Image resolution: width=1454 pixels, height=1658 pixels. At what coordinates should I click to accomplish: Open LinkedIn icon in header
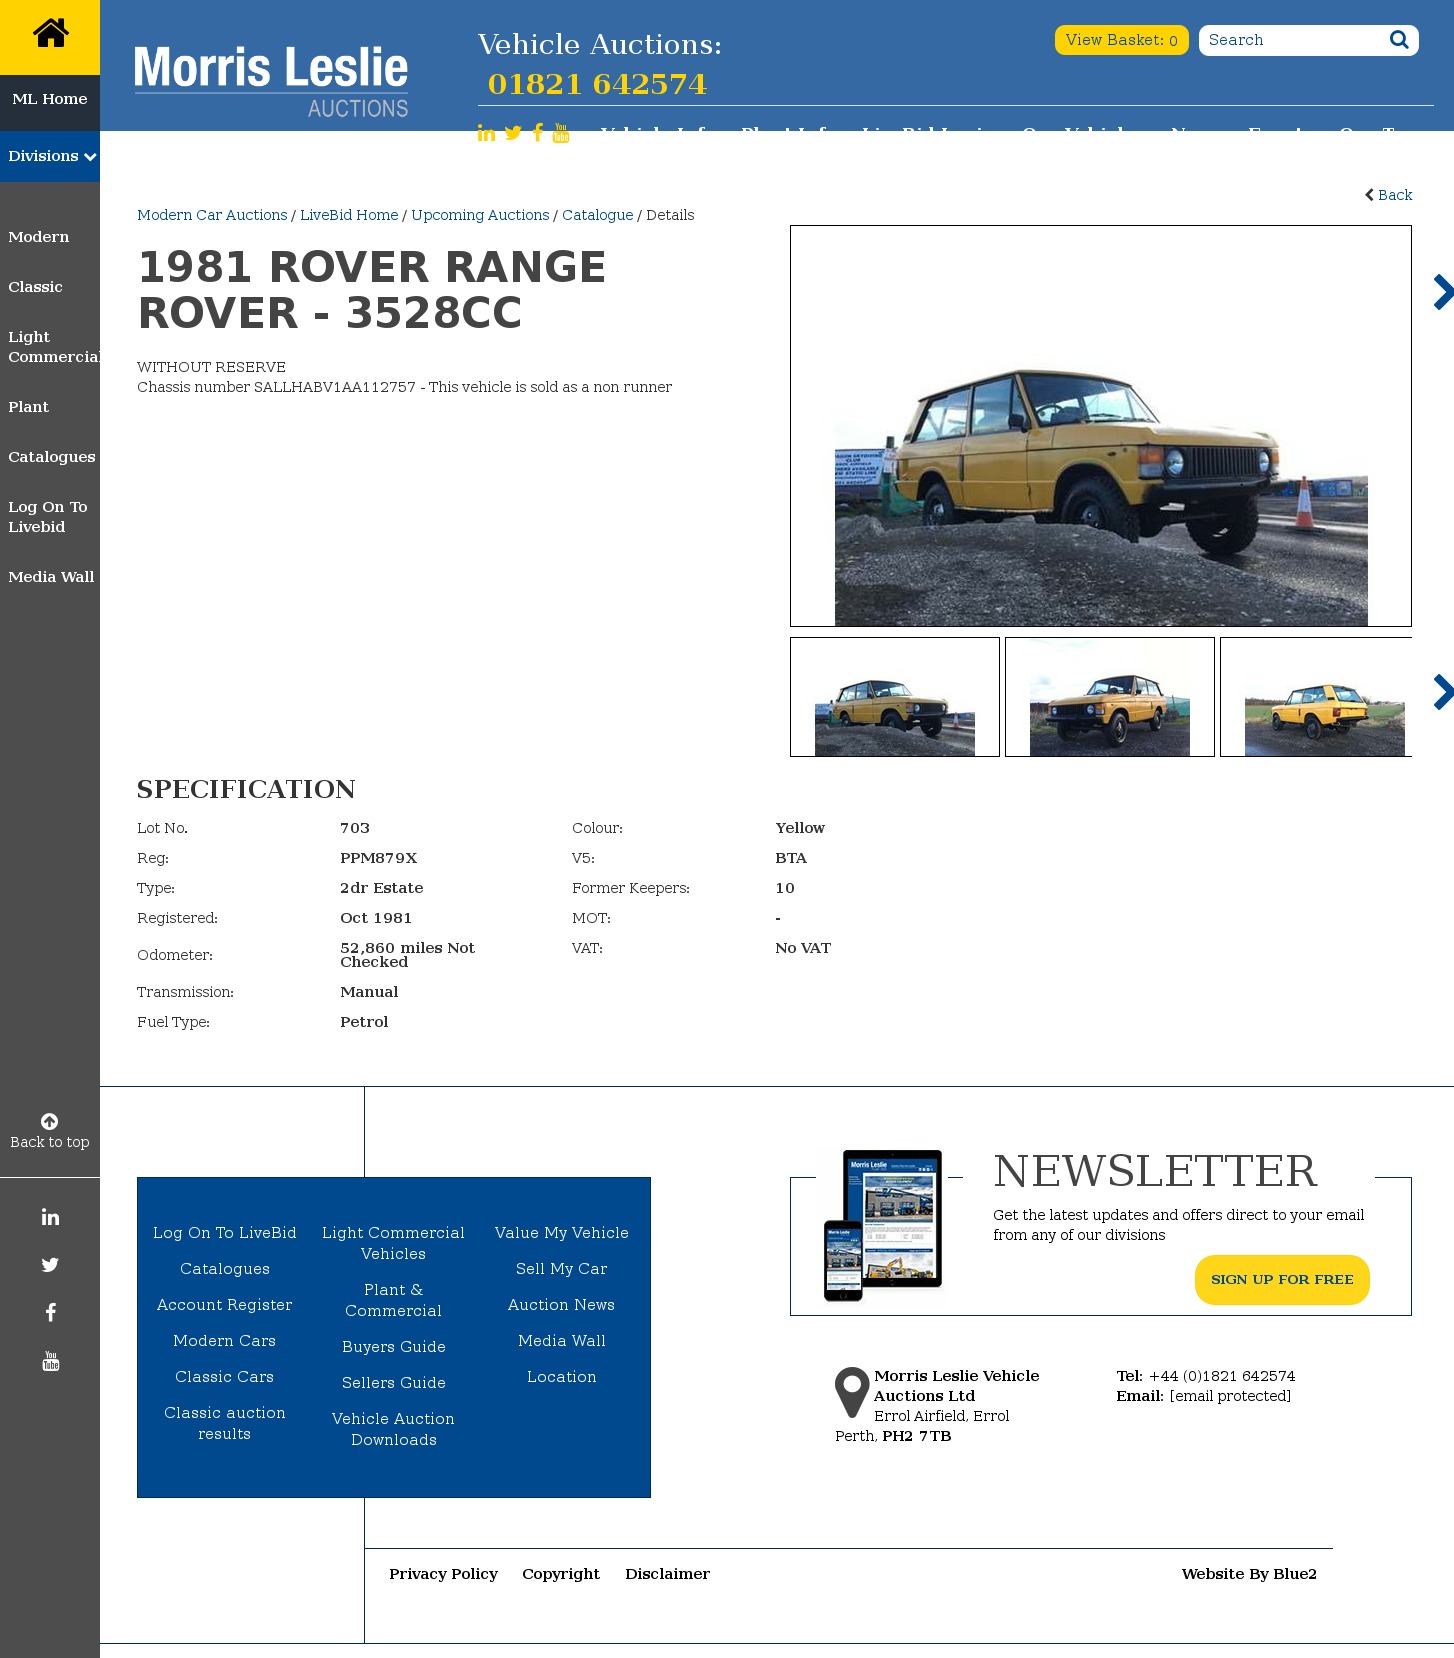(486, 133)
